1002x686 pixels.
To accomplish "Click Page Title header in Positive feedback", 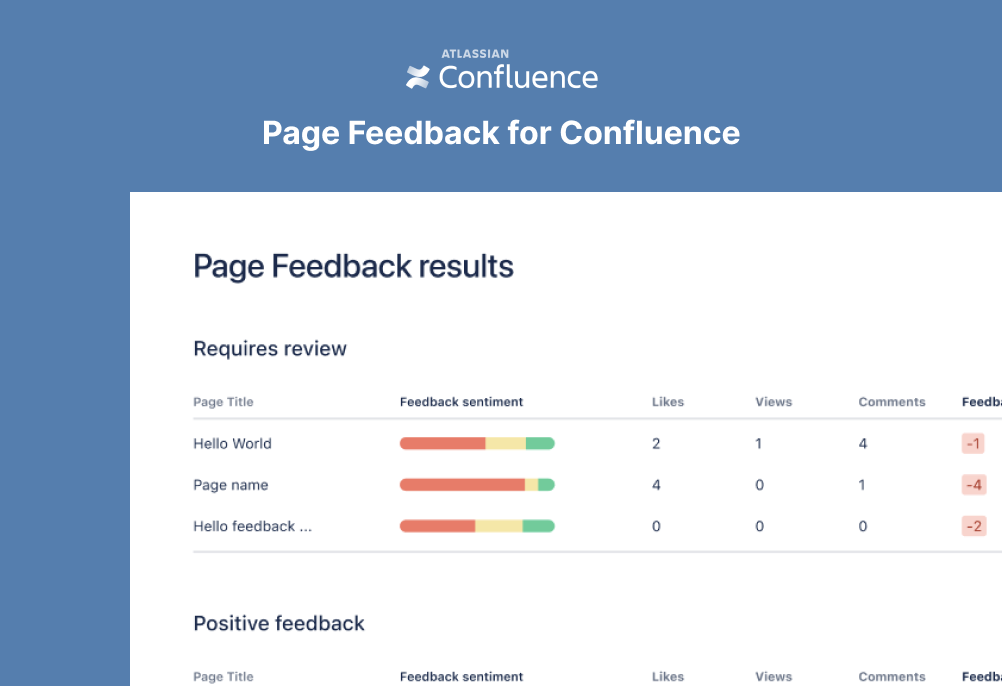I will click(x=224, y=676).
